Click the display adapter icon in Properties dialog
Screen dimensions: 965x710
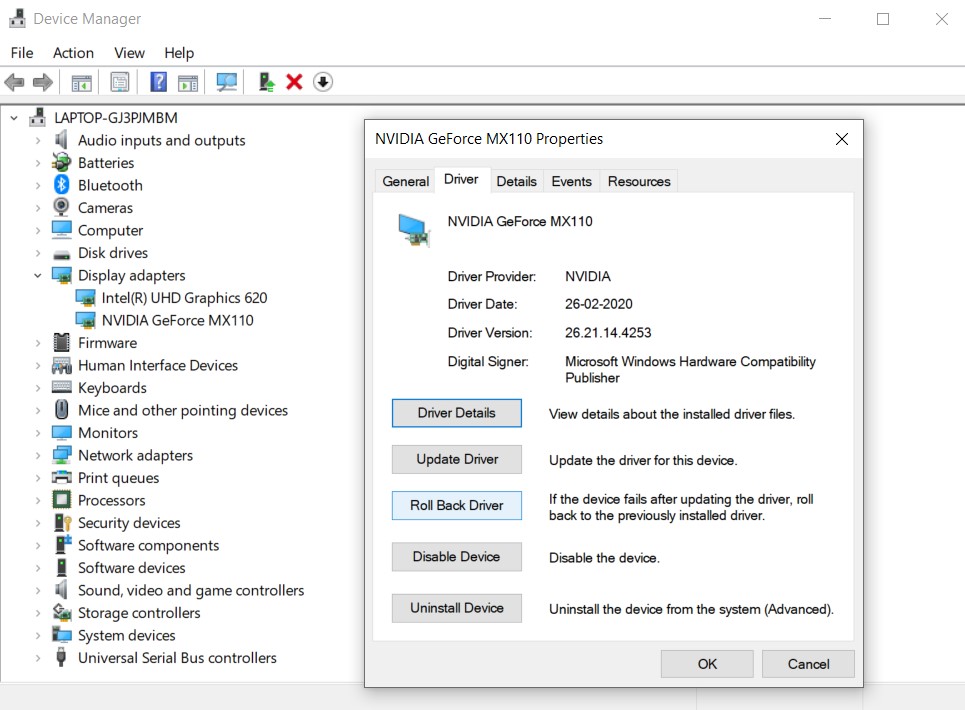pos(414,230)
